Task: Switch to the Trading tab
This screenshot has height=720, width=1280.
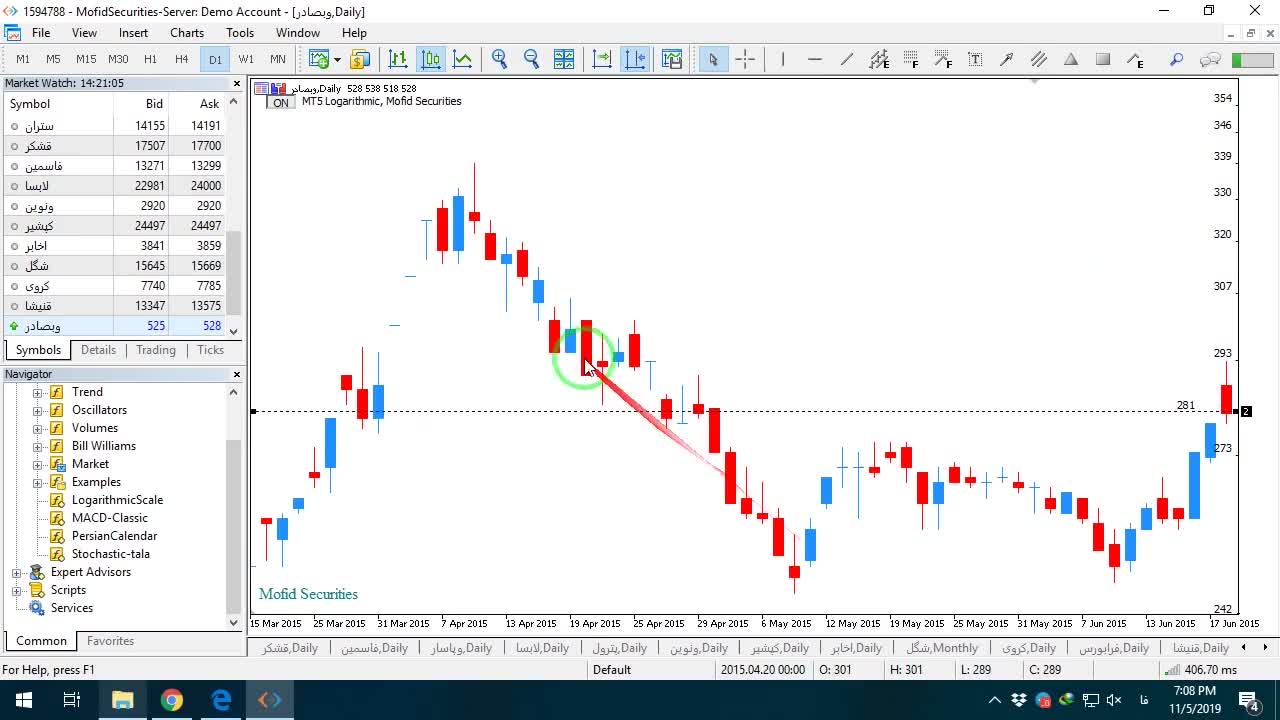Action: 156,350
